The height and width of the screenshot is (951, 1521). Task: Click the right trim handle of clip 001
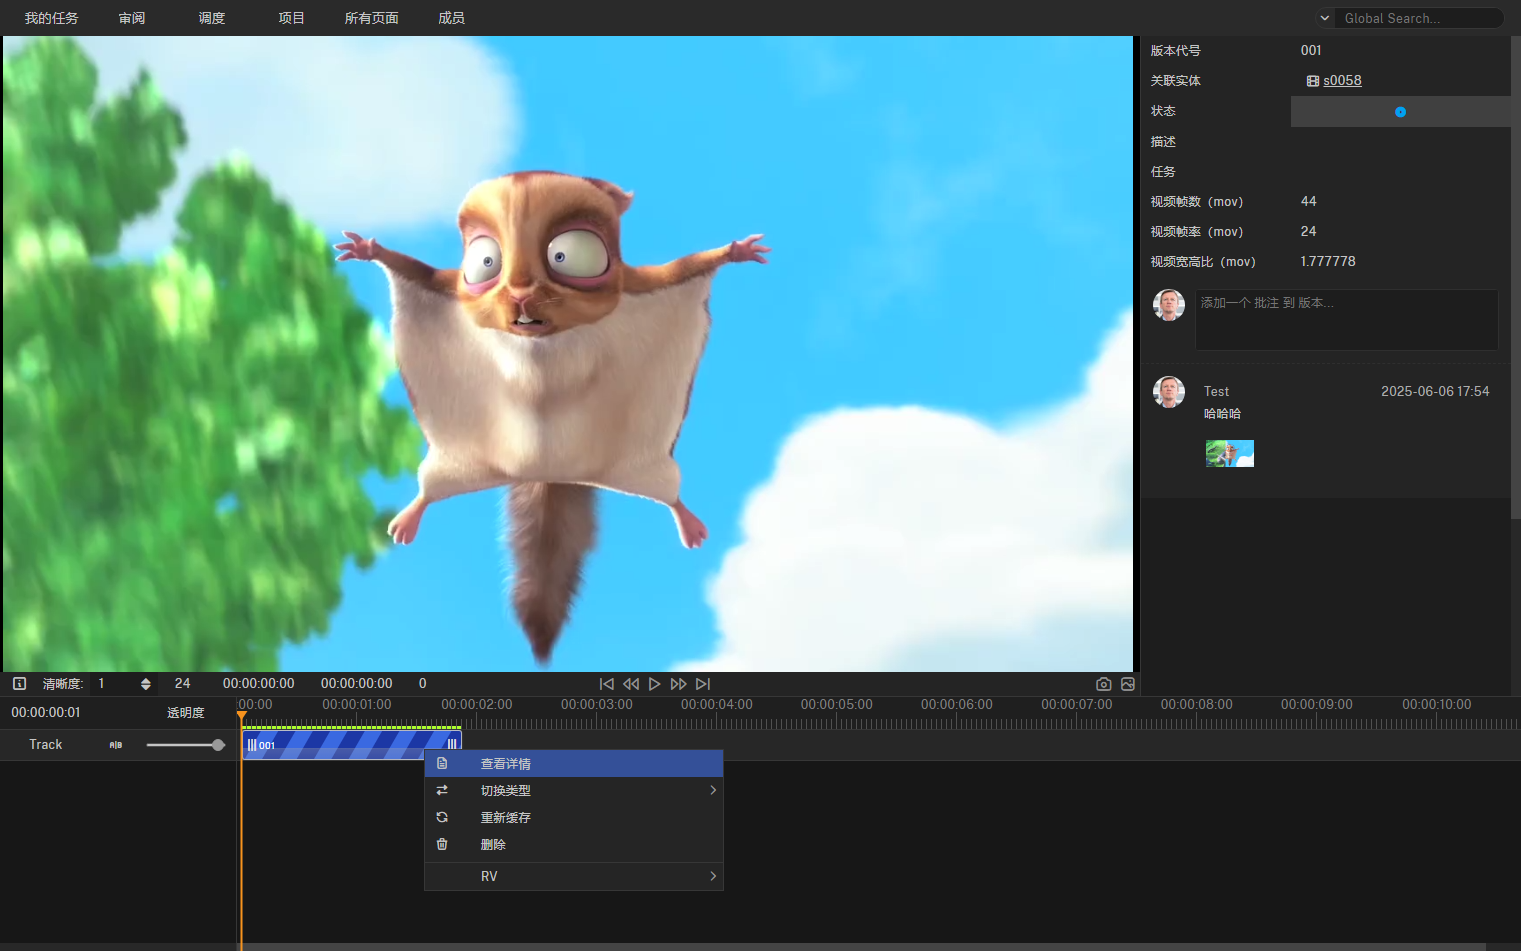452,745
